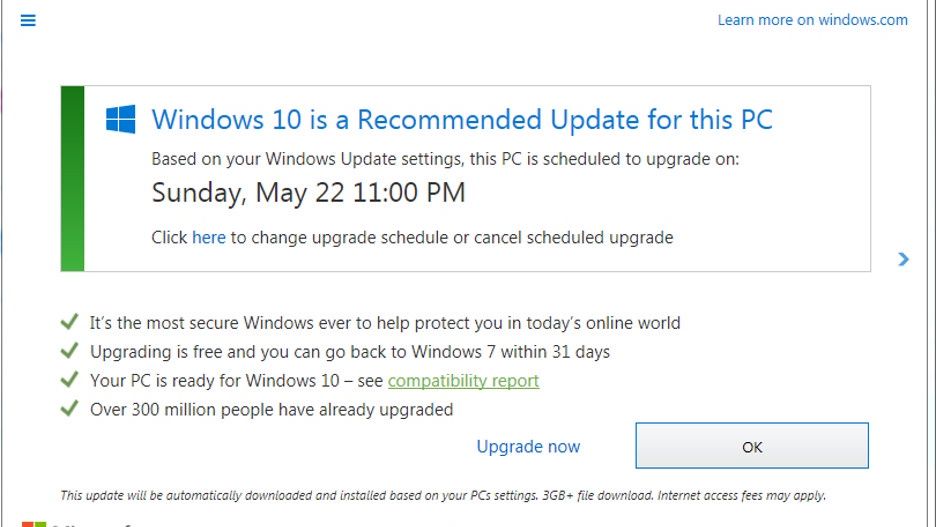Click the Microsoft logo at the bottom
This screenshot has height=527, width=936.
[34, 524]
